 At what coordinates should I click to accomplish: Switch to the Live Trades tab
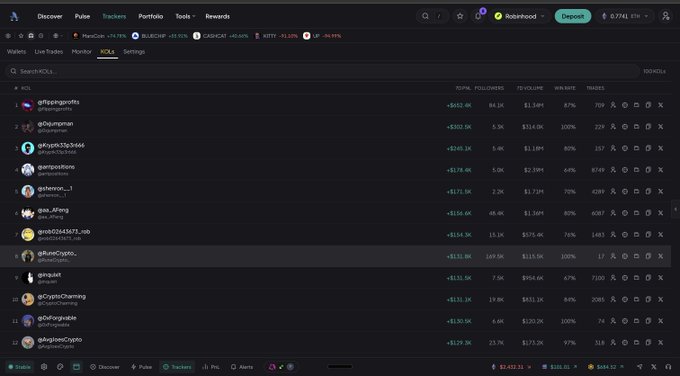[49, 52]
